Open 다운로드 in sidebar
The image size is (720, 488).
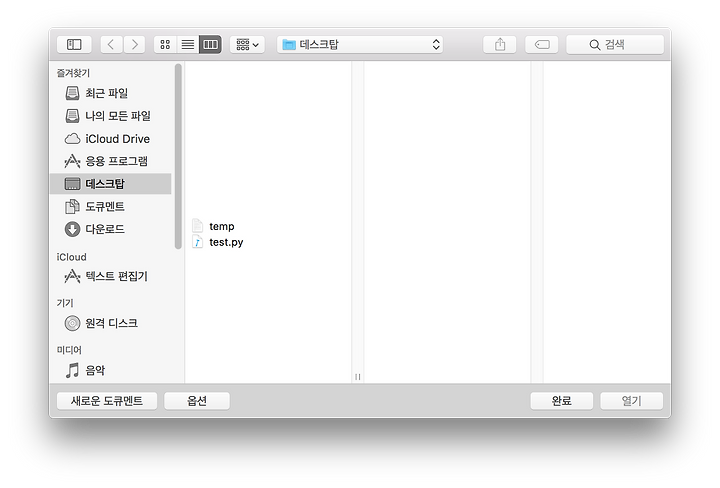pyautogui.click(x=111, y=229)
